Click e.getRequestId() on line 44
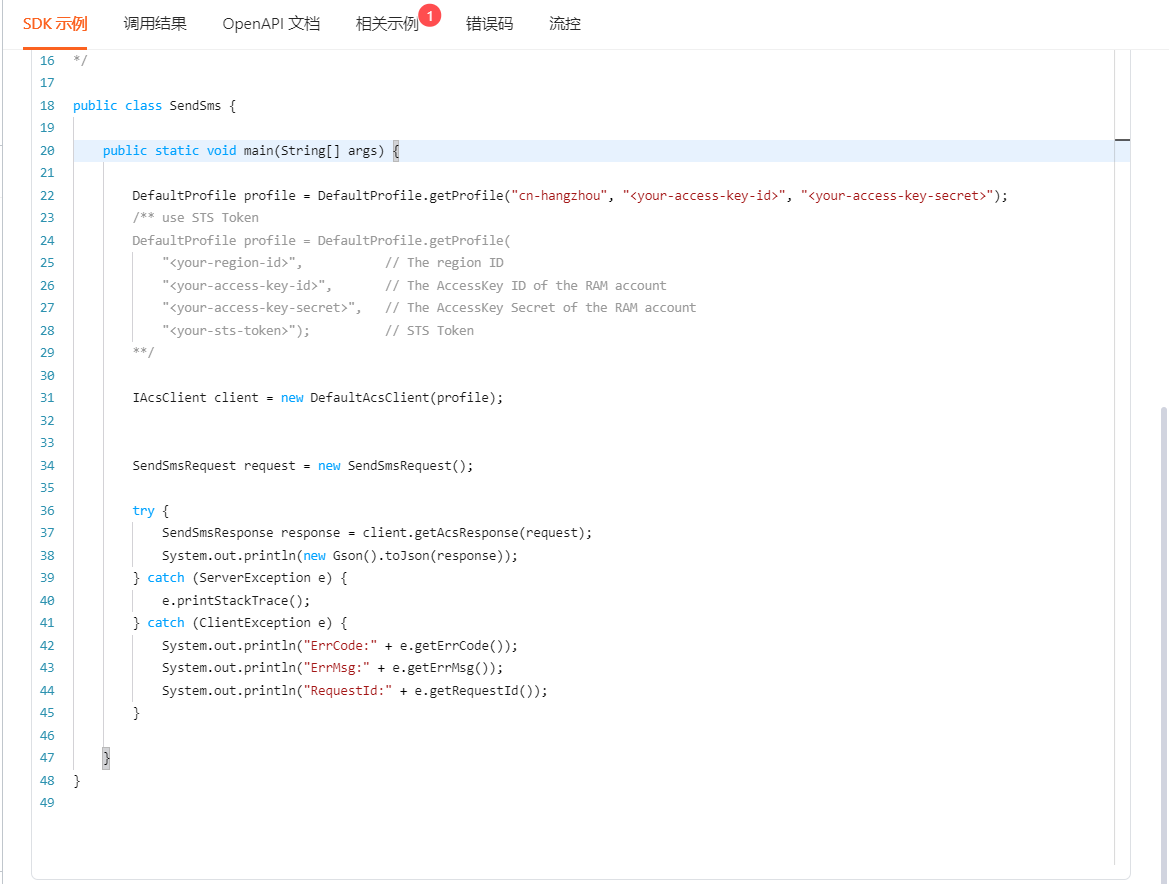Image resolution: width=1169 pixels, height=884 pixels. click(x=477, y=691)
